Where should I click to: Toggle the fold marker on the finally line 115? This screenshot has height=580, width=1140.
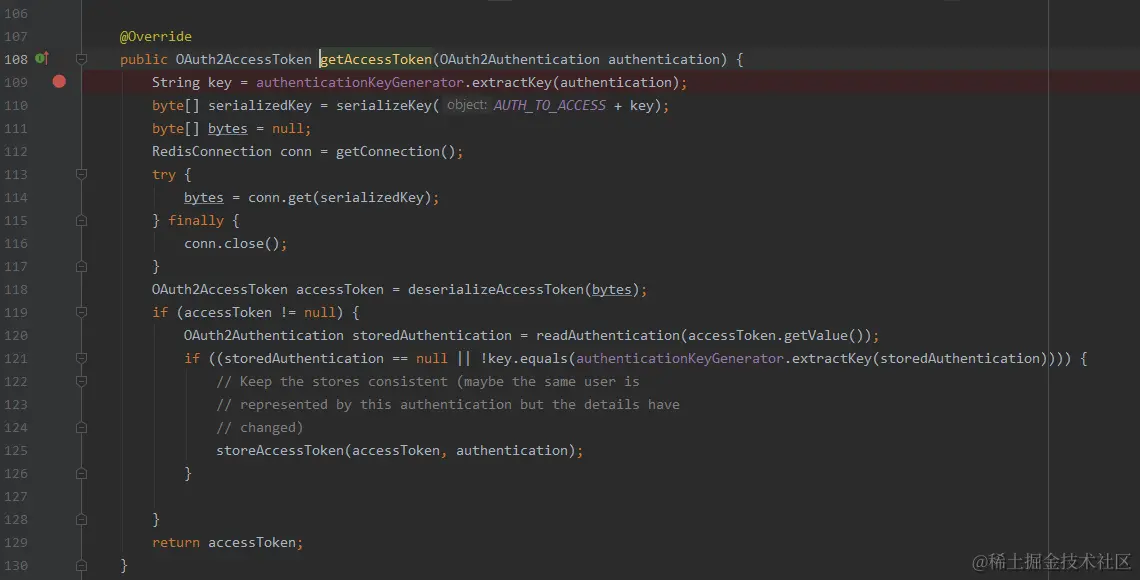tap(81, 220)
